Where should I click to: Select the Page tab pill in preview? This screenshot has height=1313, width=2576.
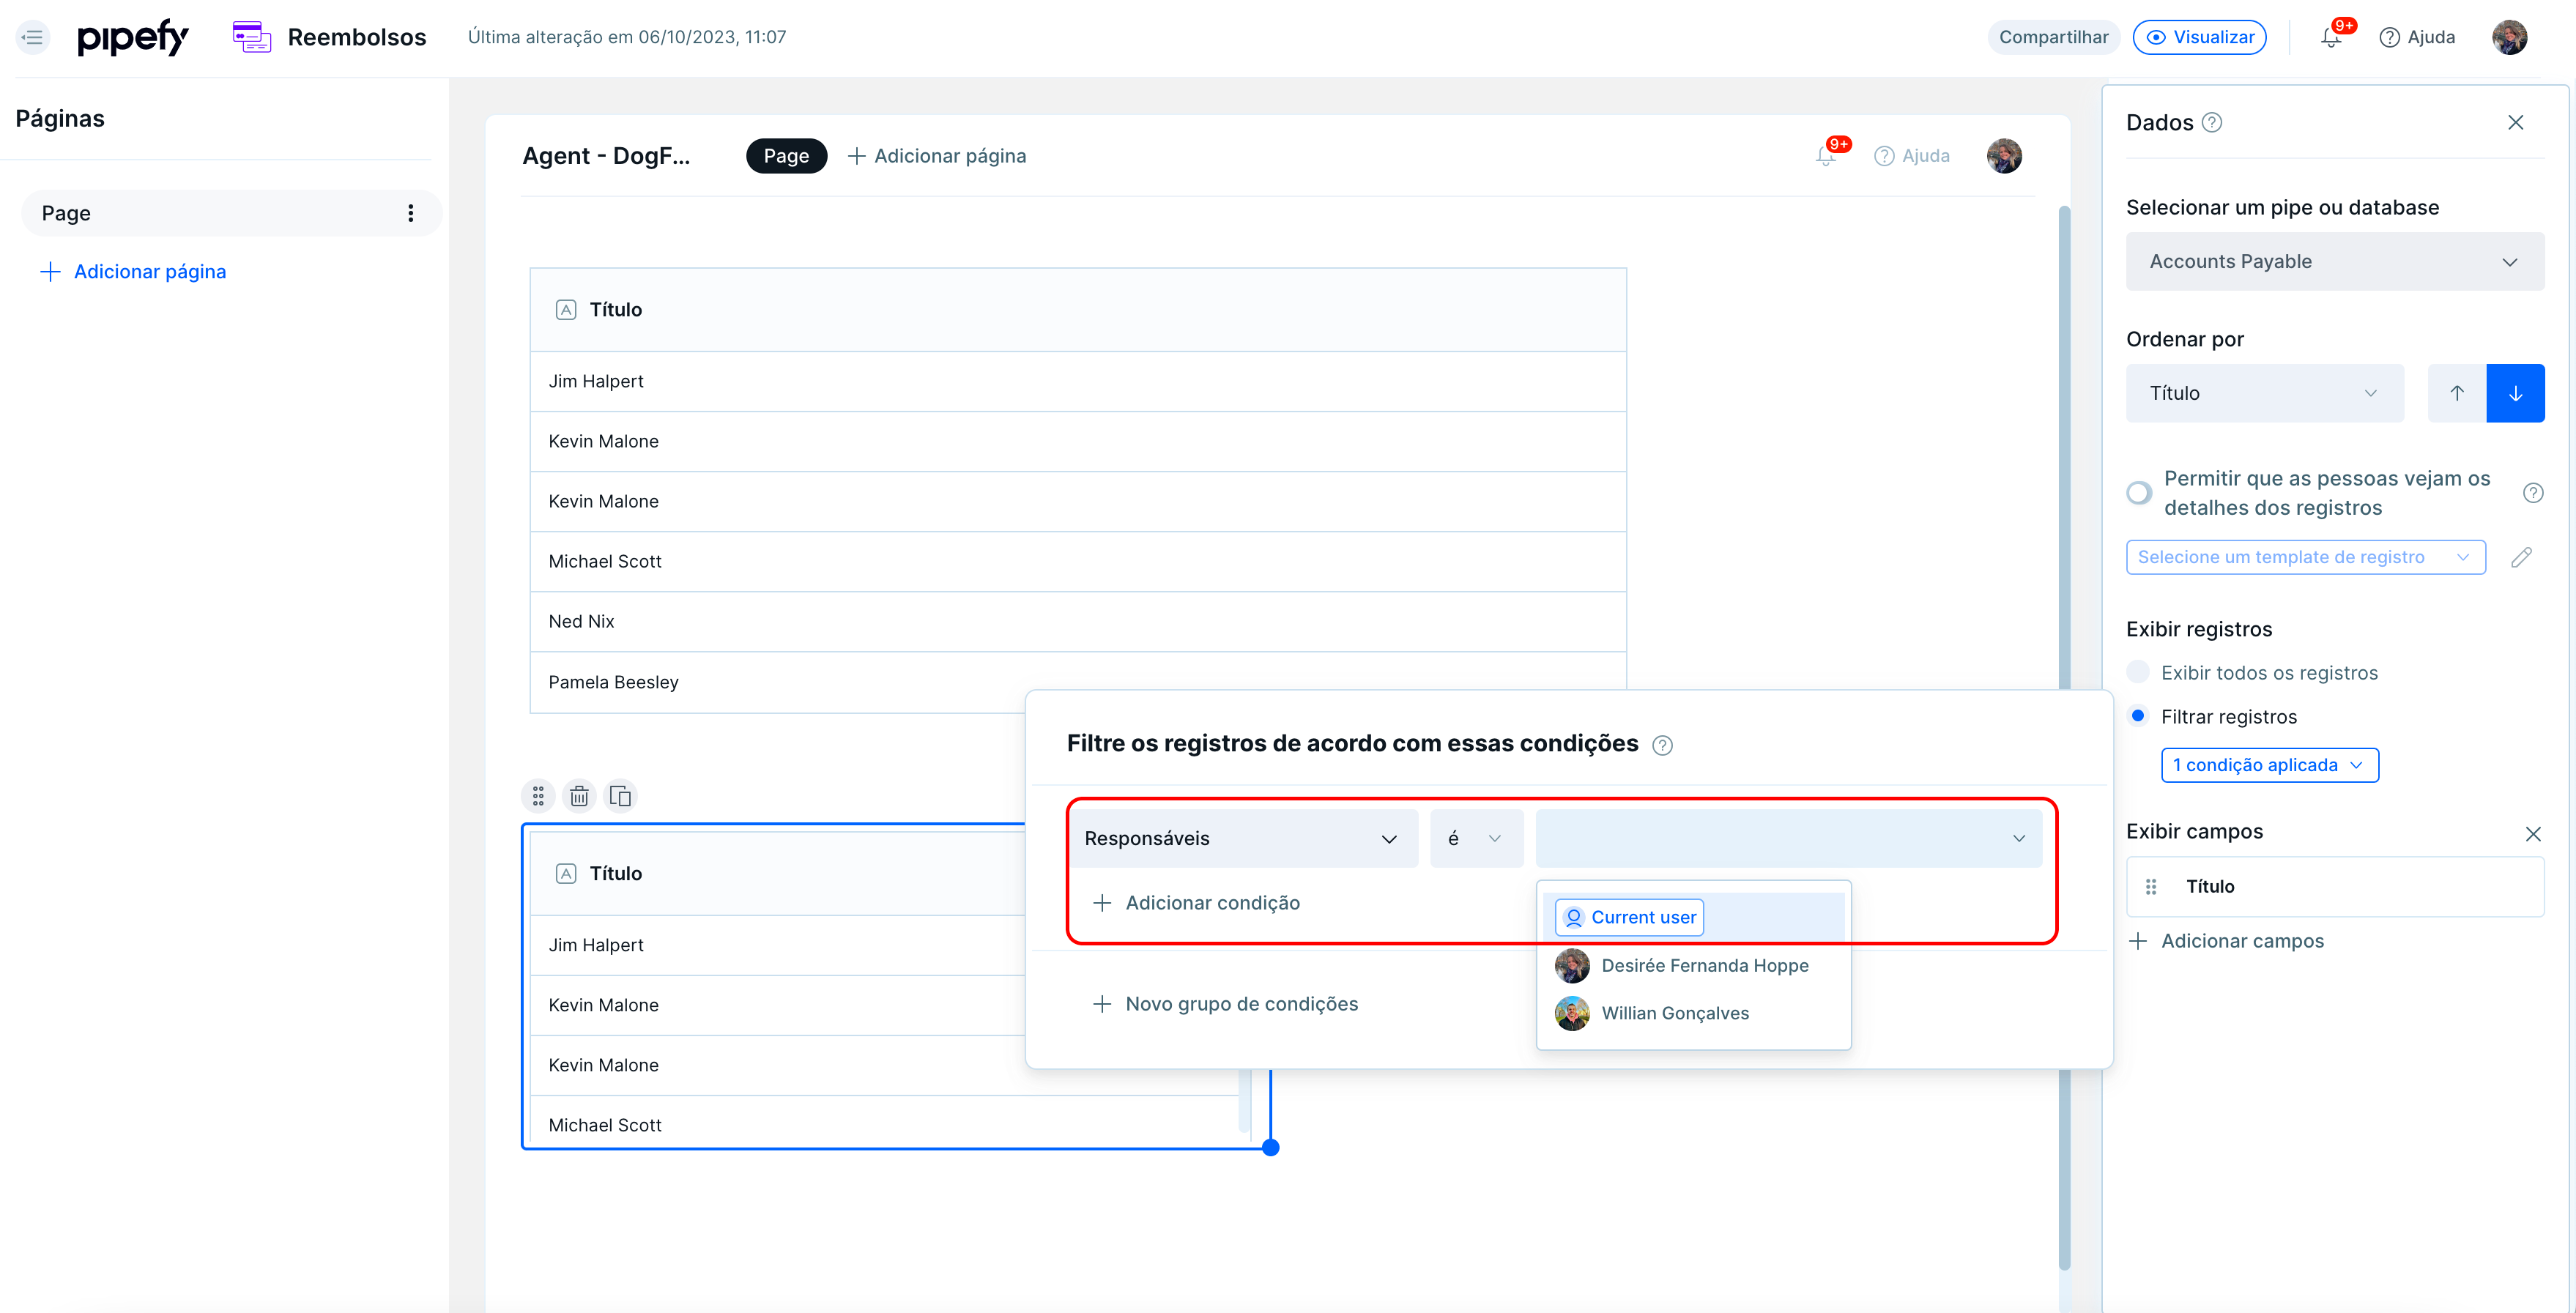coord(786,155)
